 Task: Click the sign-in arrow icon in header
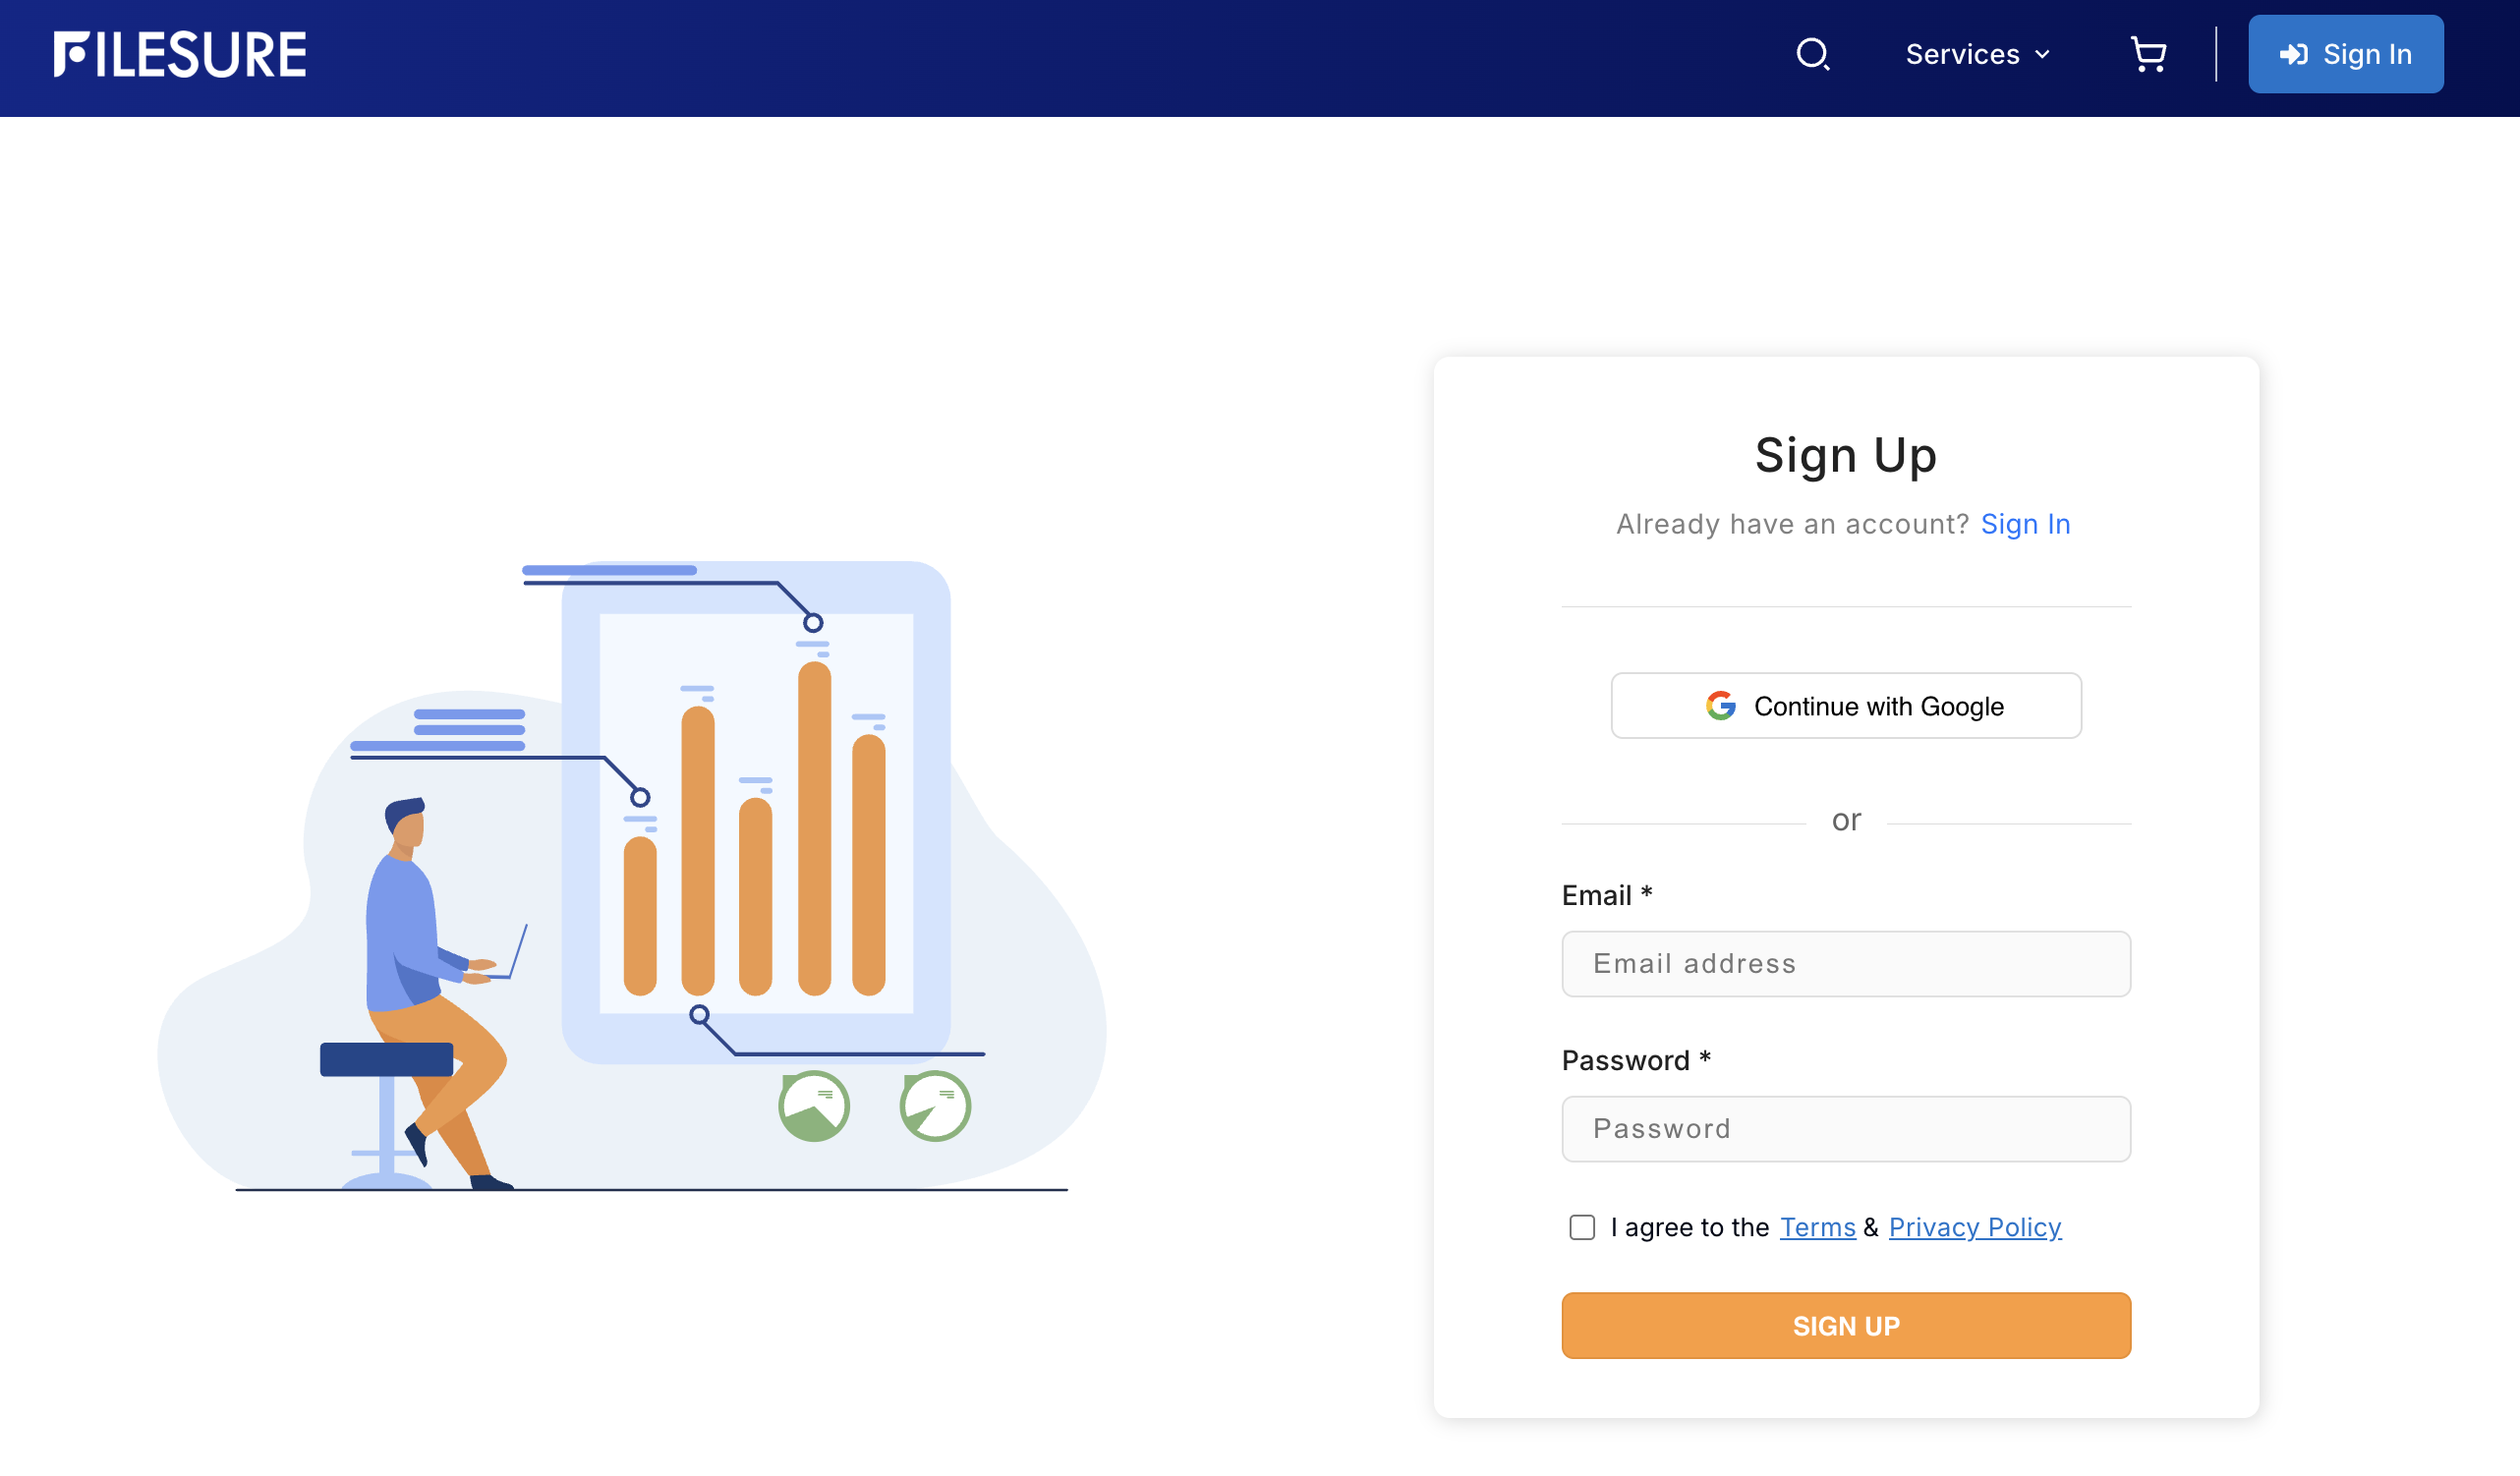(x=2292, y=55)
